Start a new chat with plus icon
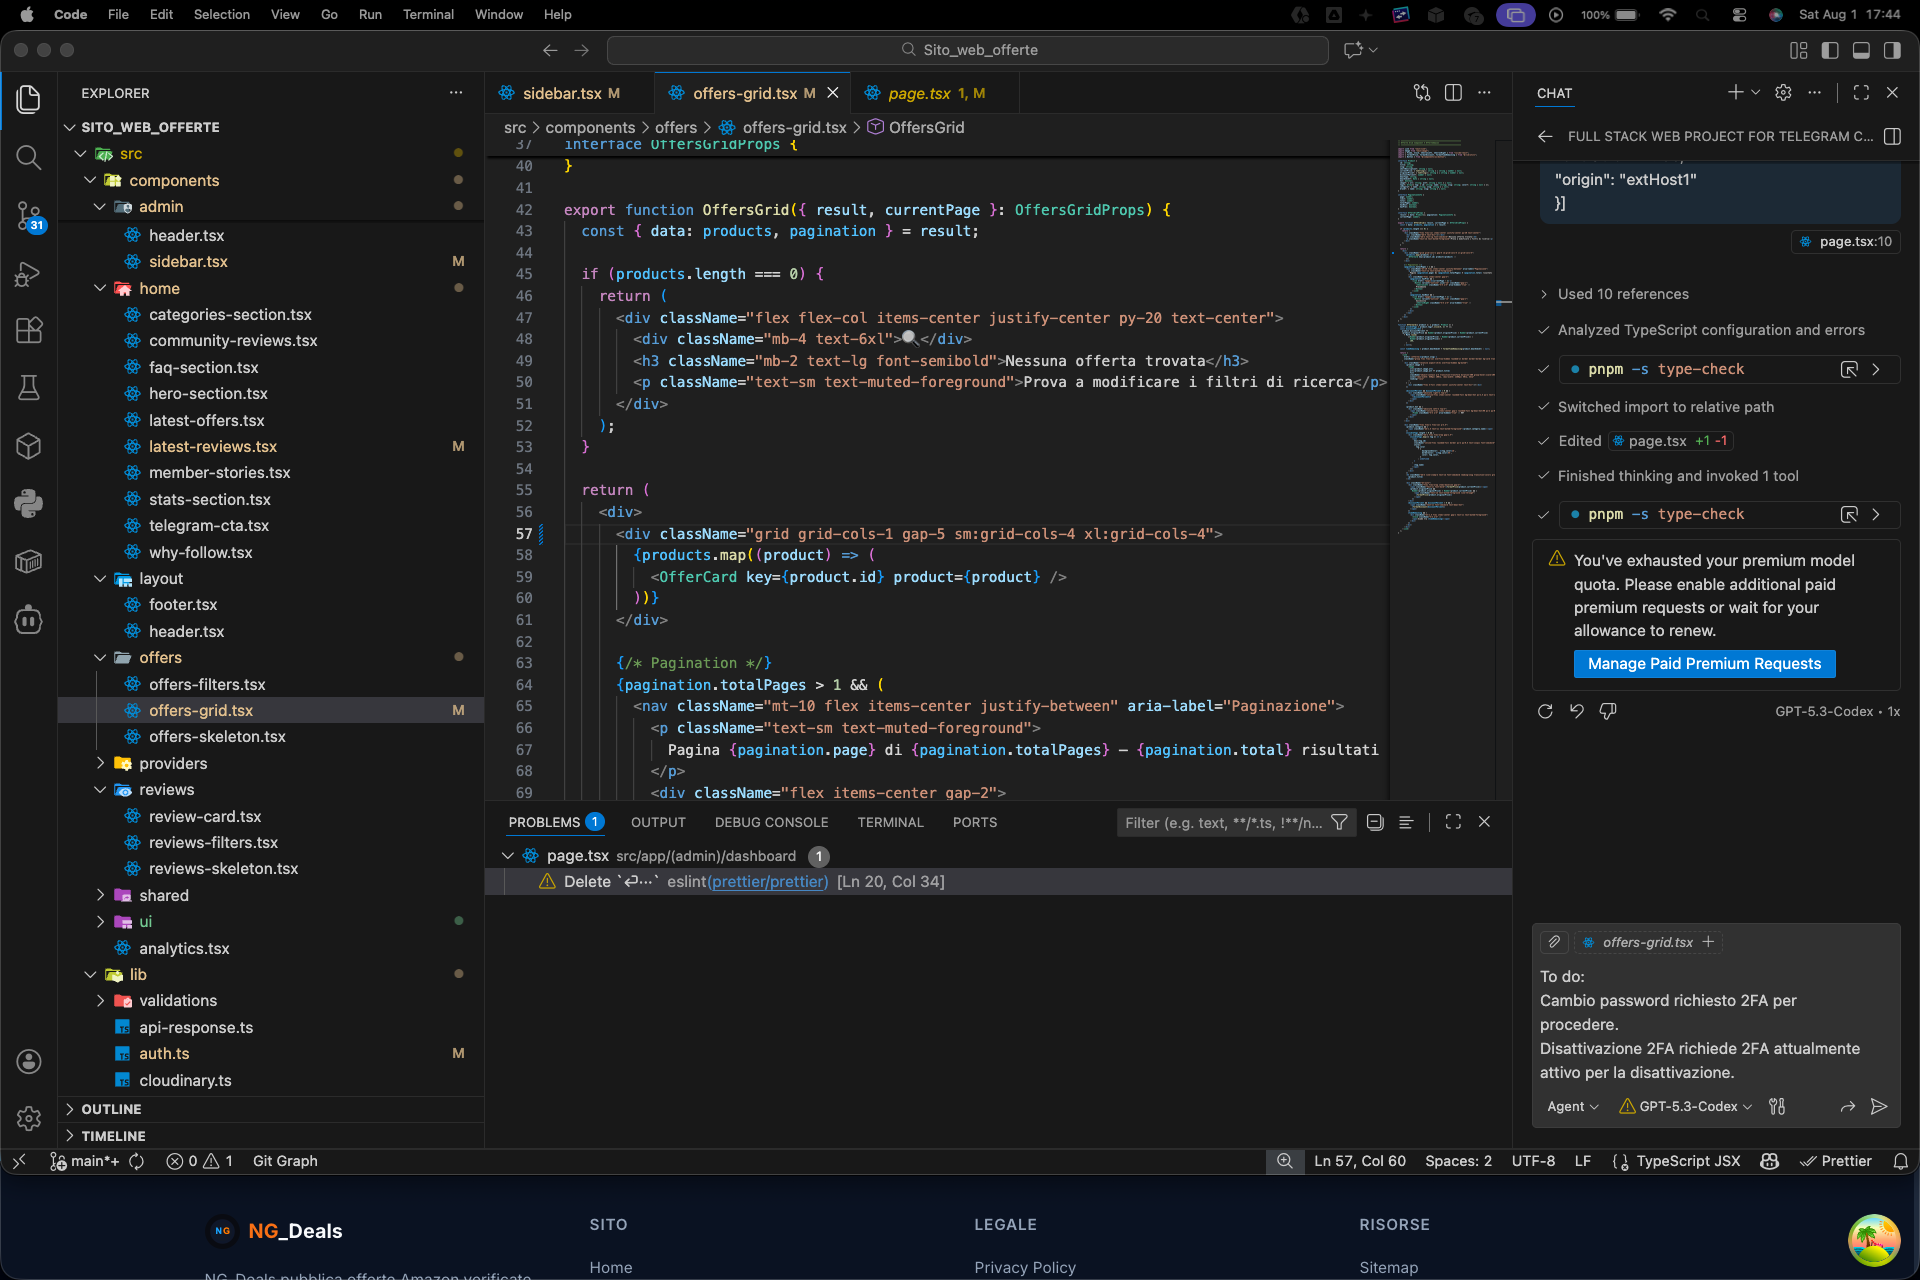The width and height of the screenshot is (1920, 1280). (1735, 92)
